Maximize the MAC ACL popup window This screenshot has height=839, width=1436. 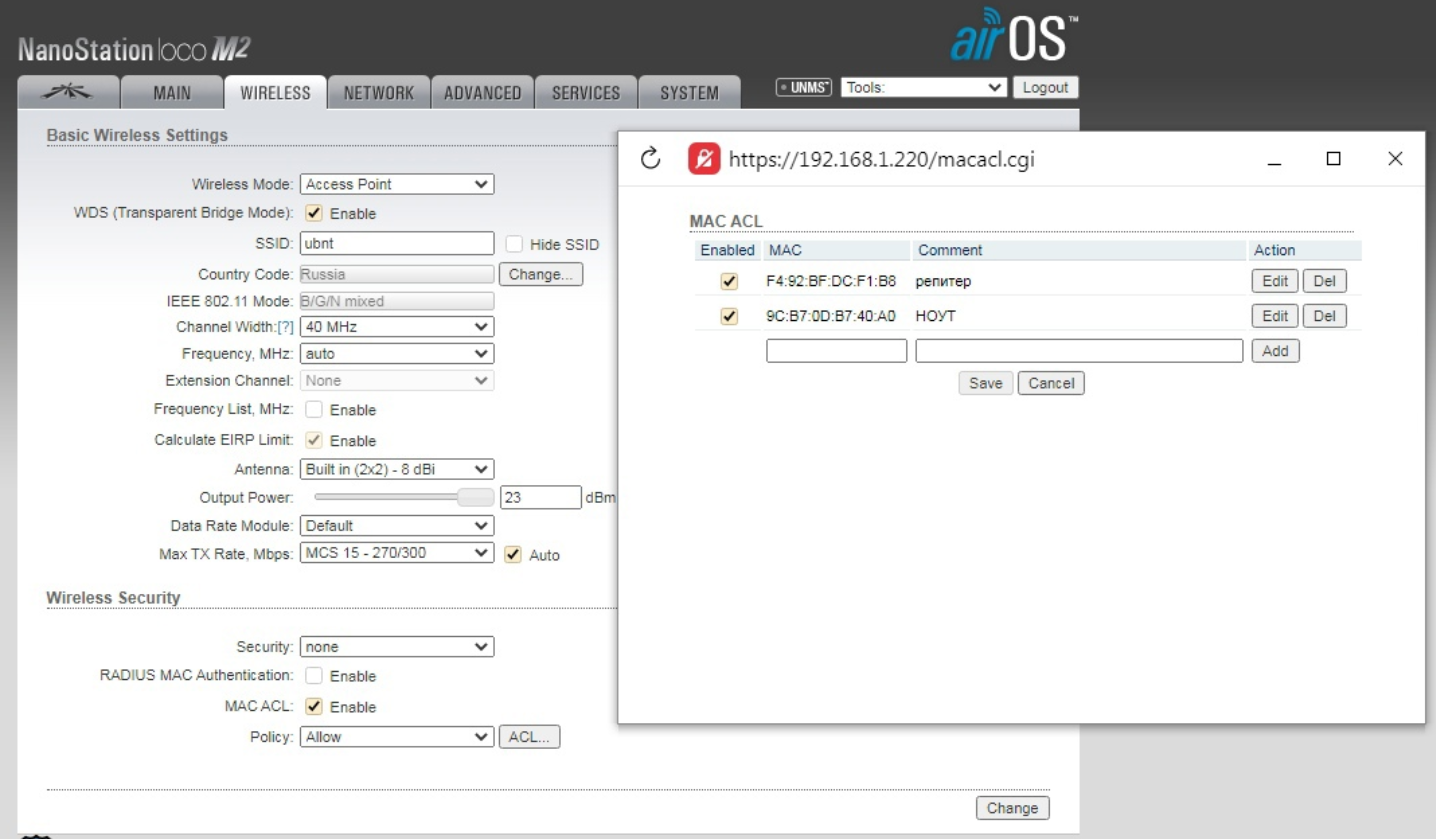coord(1333,158)
